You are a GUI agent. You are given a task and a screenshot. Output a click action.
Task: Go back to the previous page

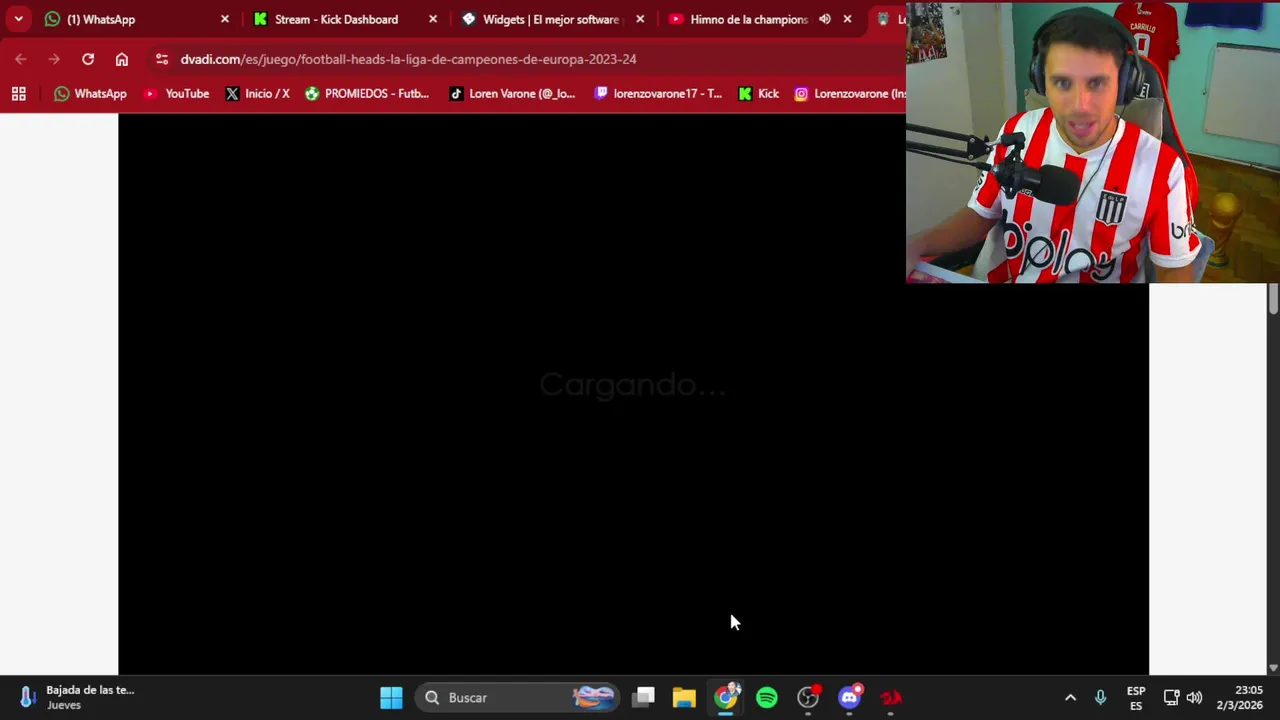point(21,59)
